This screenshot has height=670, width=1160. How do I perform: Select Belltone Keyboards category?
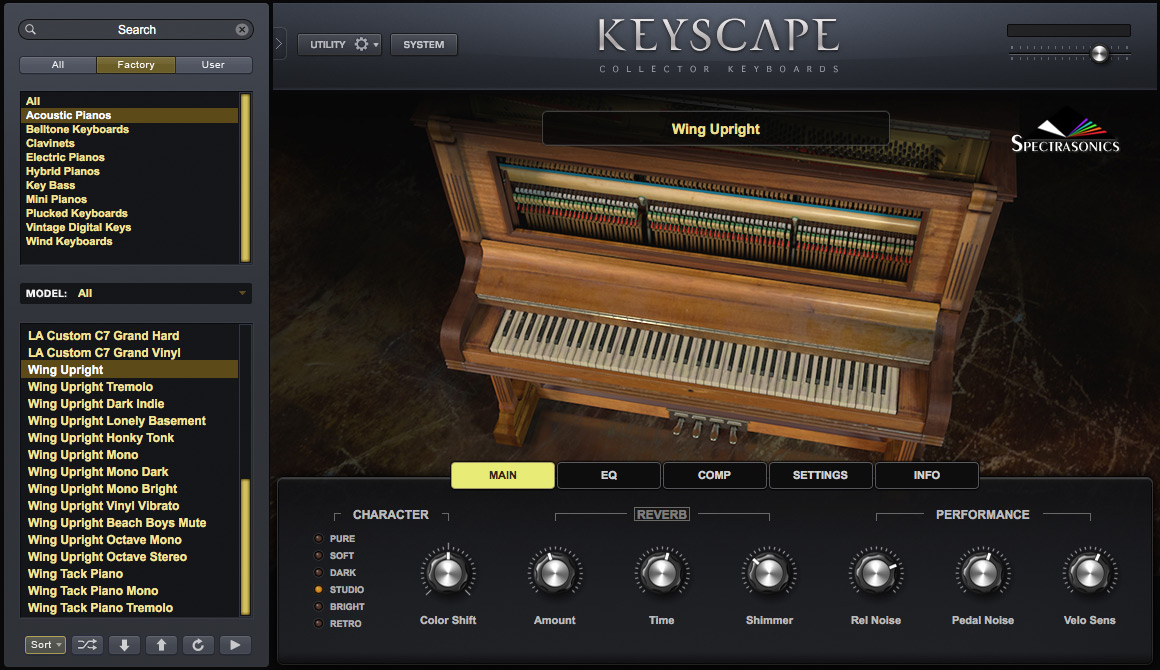point(129,129)
